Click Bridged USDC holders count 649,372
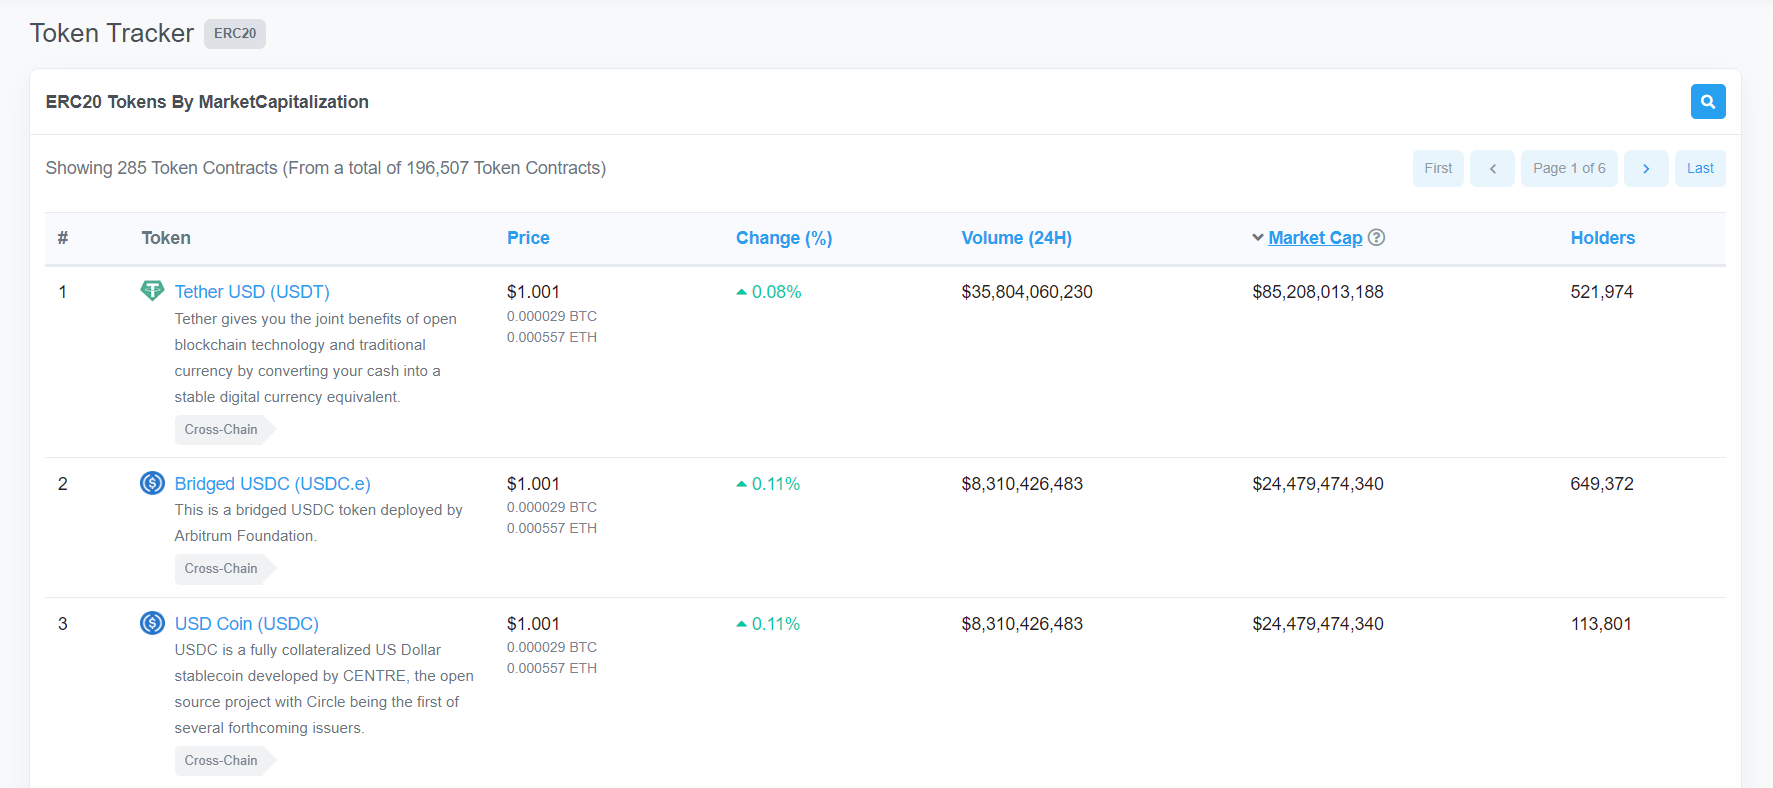The width and height of the screenshot is (1773, 788). [x=1602, y=484]
